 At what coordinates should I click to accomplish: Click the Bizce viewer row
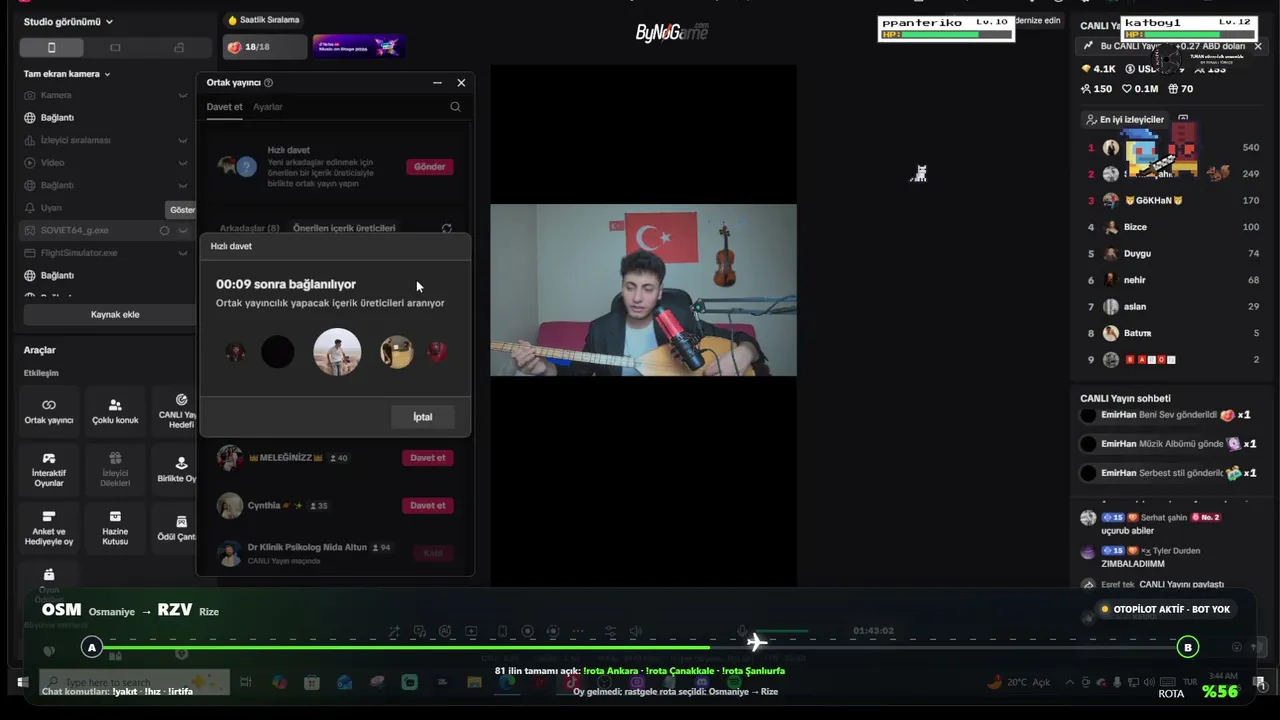1173,227
